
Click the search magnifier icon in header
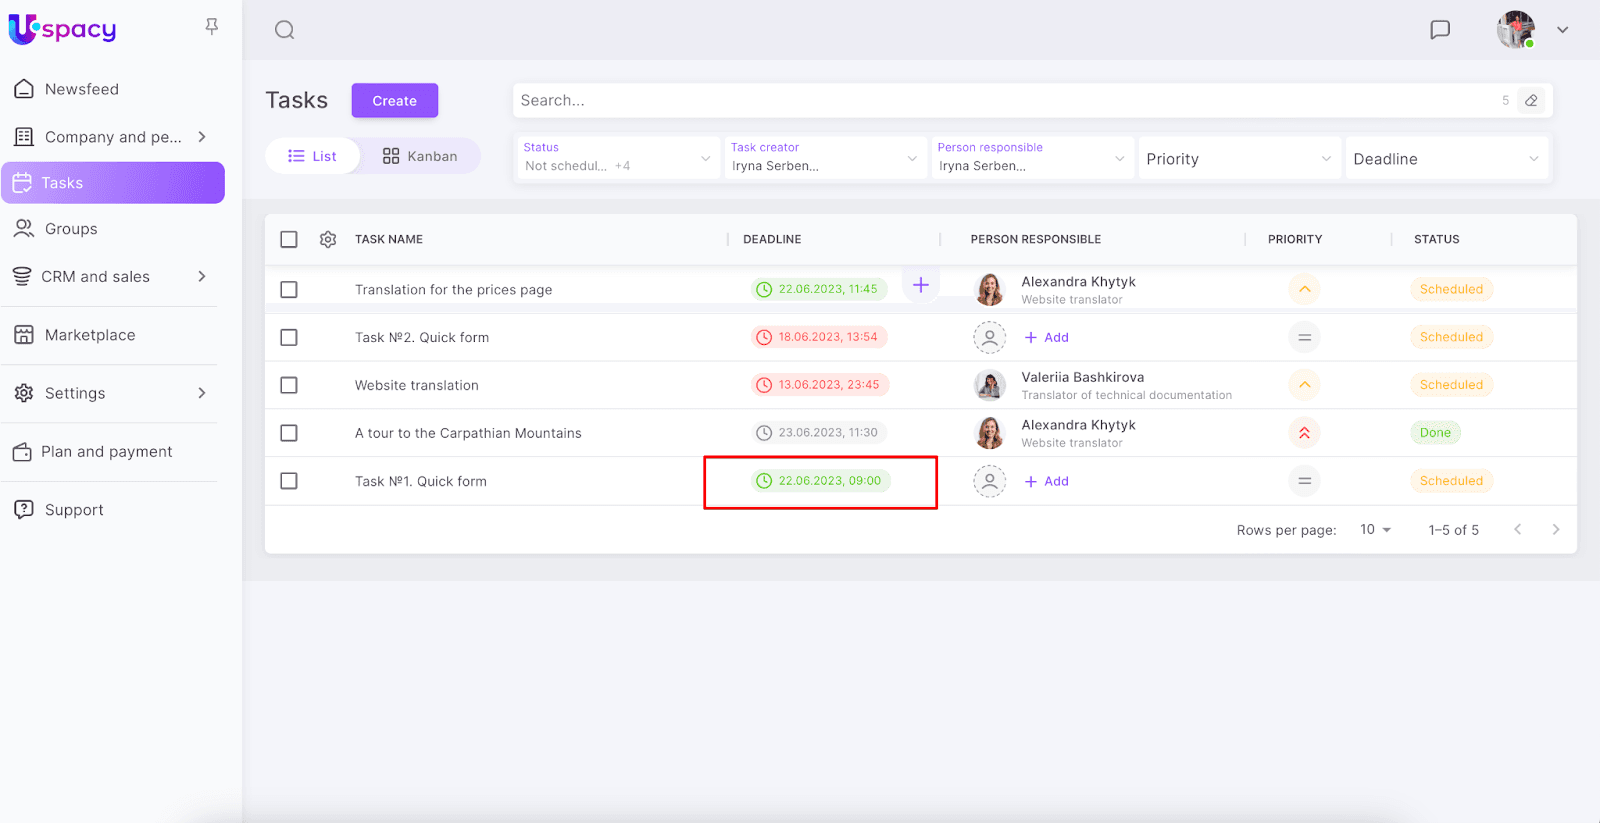pos(285,30)
